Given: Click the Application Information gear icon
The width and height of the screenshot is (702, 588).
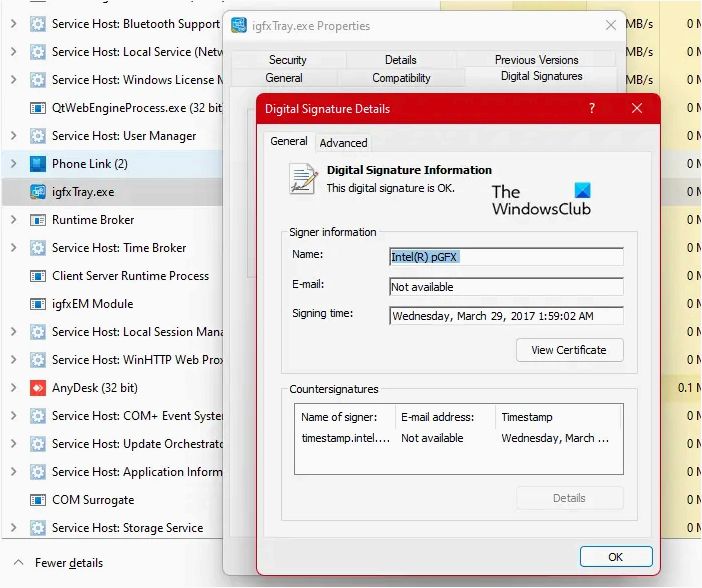Looking at the screenshot, I should click(38, 472).
